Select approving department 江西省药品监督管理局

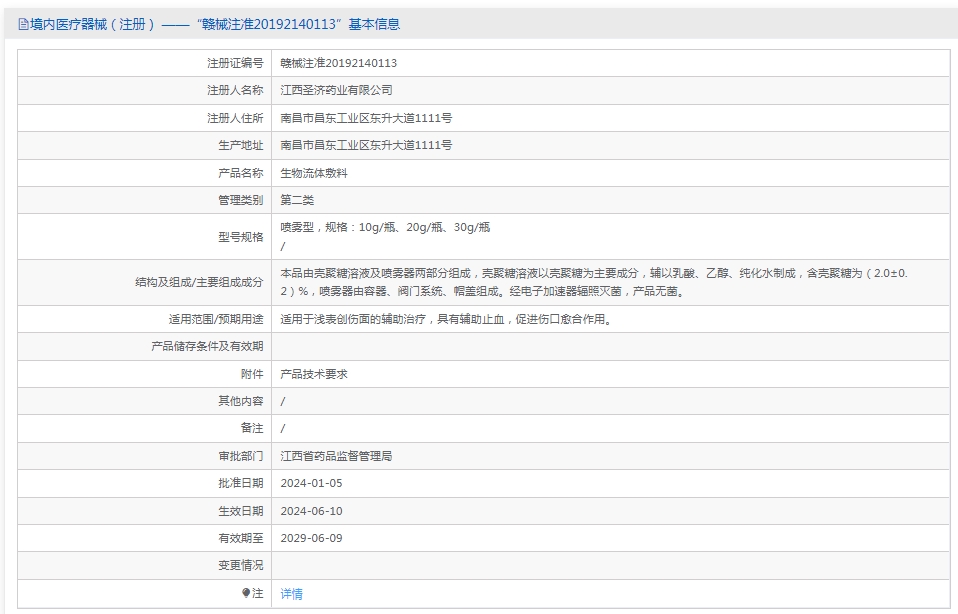336,456
